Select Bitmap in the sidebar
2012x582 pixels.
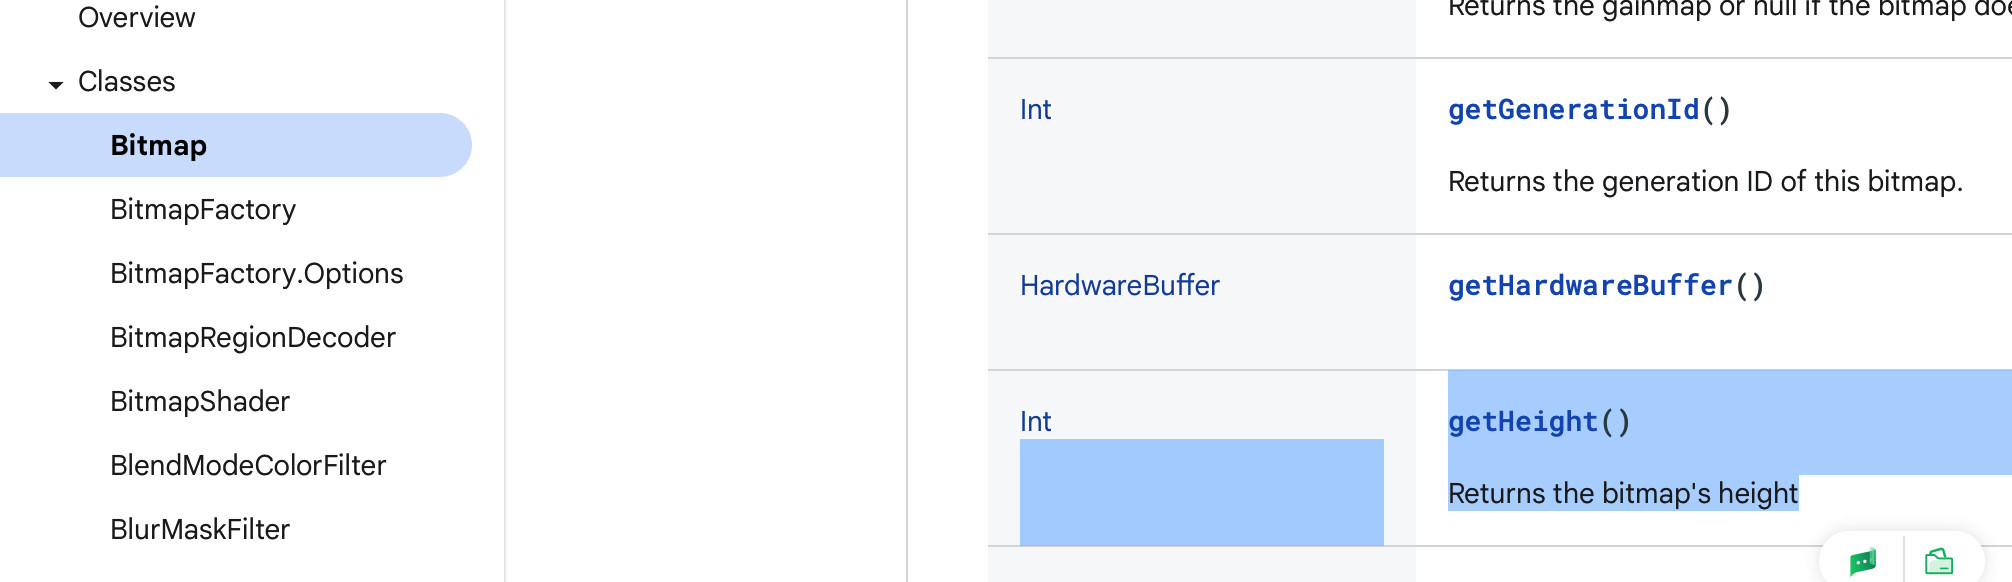pyautogui.click(x=159, y=146)
